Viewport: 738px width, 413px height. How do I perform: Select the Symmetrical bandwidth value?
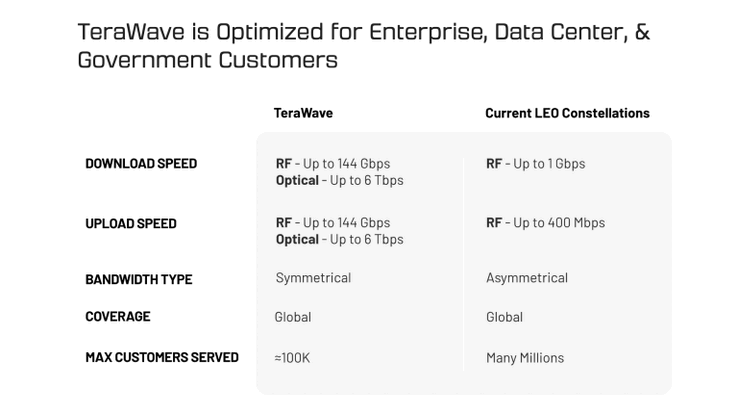tap(313, 278)
